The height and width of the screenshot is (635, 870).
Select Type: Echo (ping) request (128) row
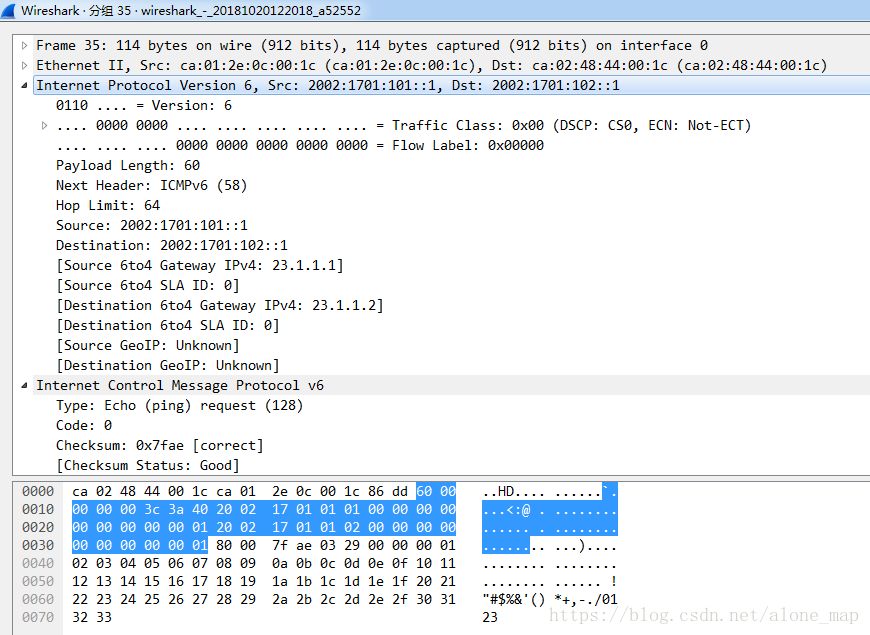coord(179,405)
